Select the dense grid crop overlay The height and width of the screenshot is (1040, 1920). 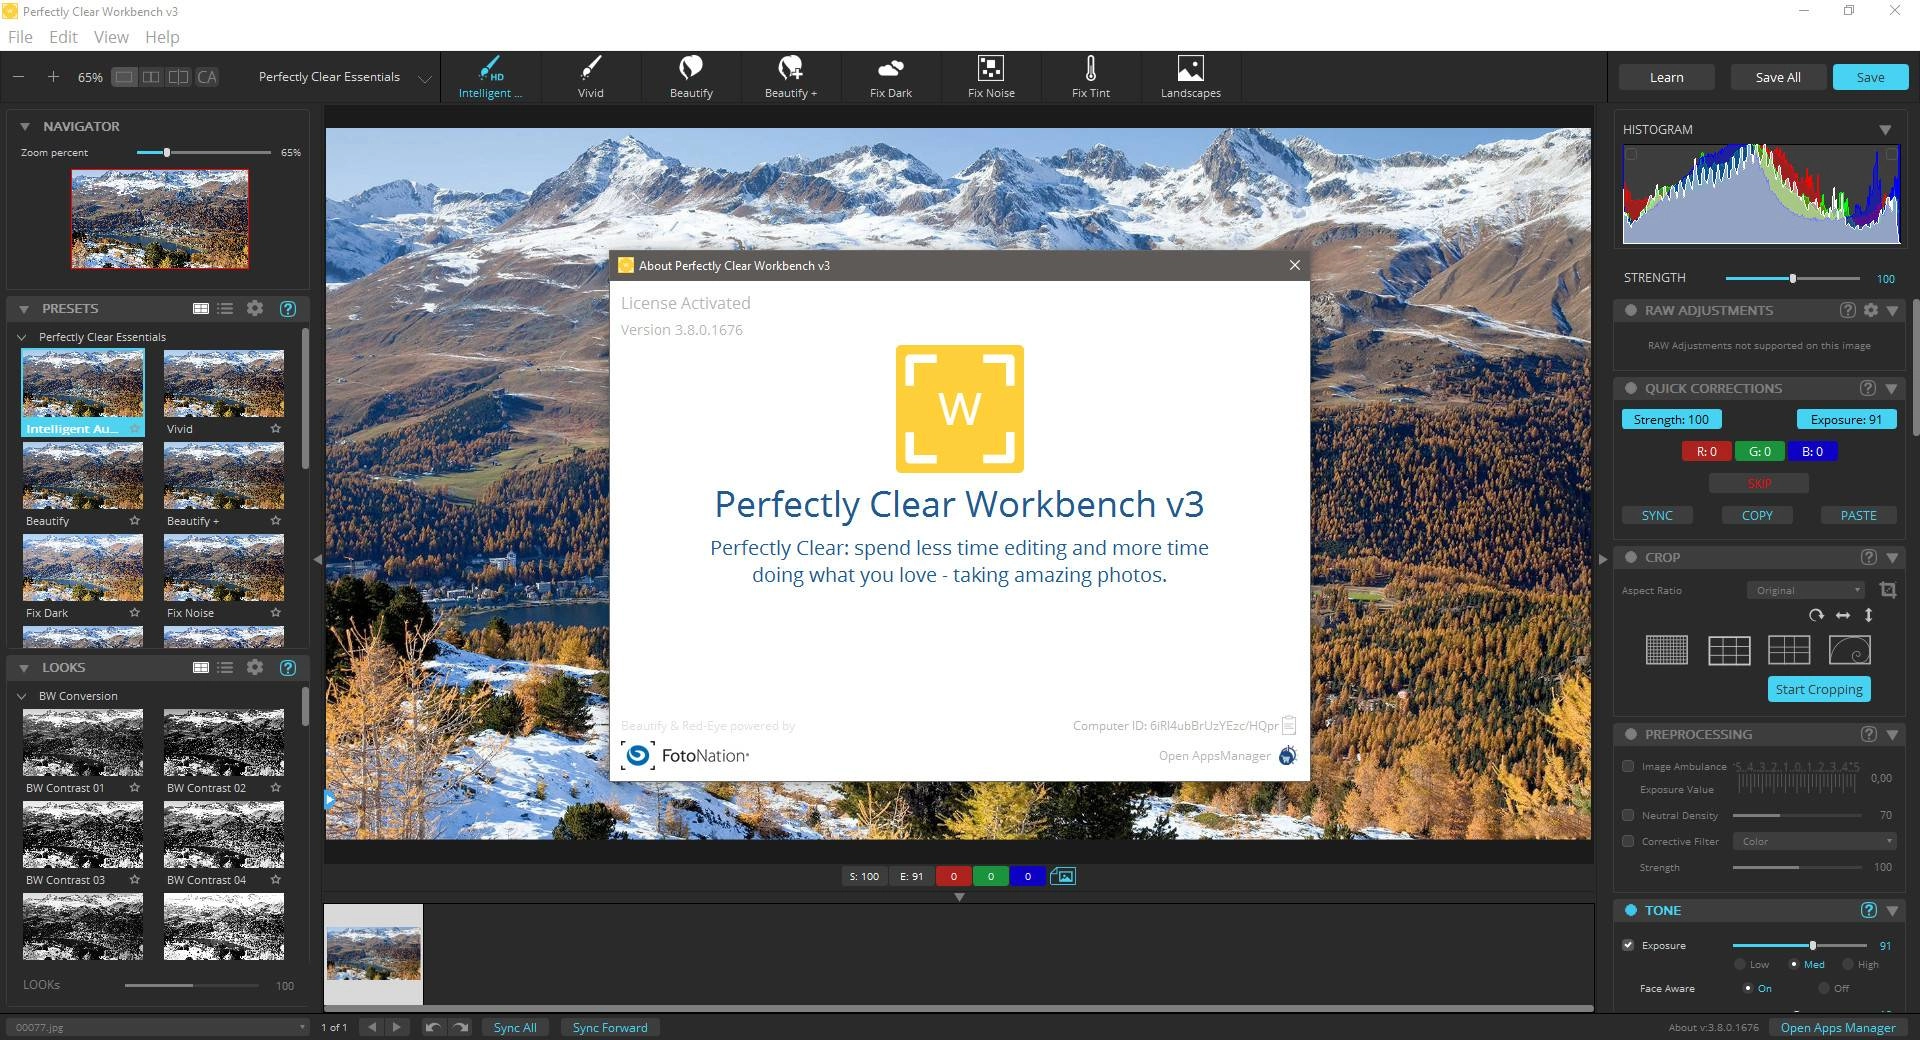click(1667, 650)
